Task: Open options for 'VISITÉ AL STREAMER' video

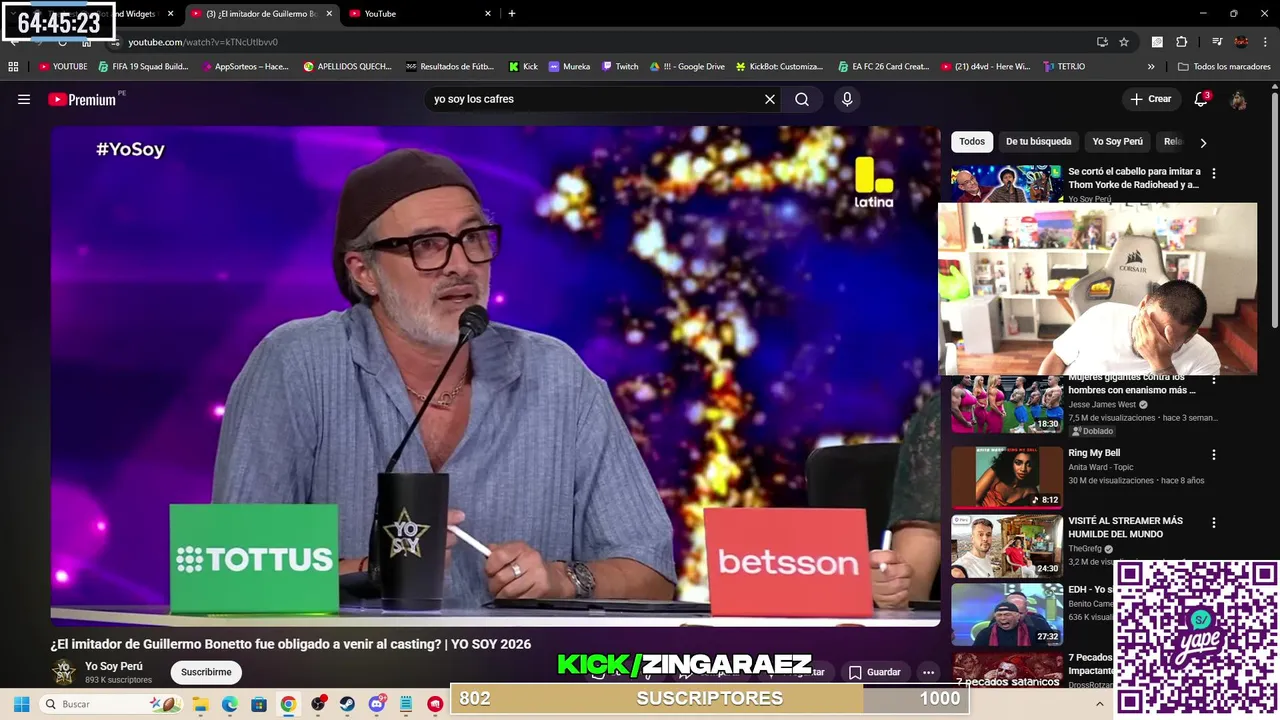Action: coord(1214,523)
